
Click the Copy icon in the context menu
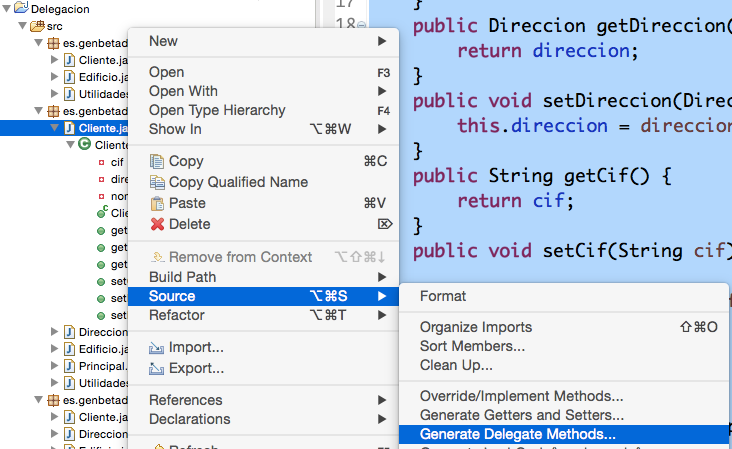pos(157,162)
